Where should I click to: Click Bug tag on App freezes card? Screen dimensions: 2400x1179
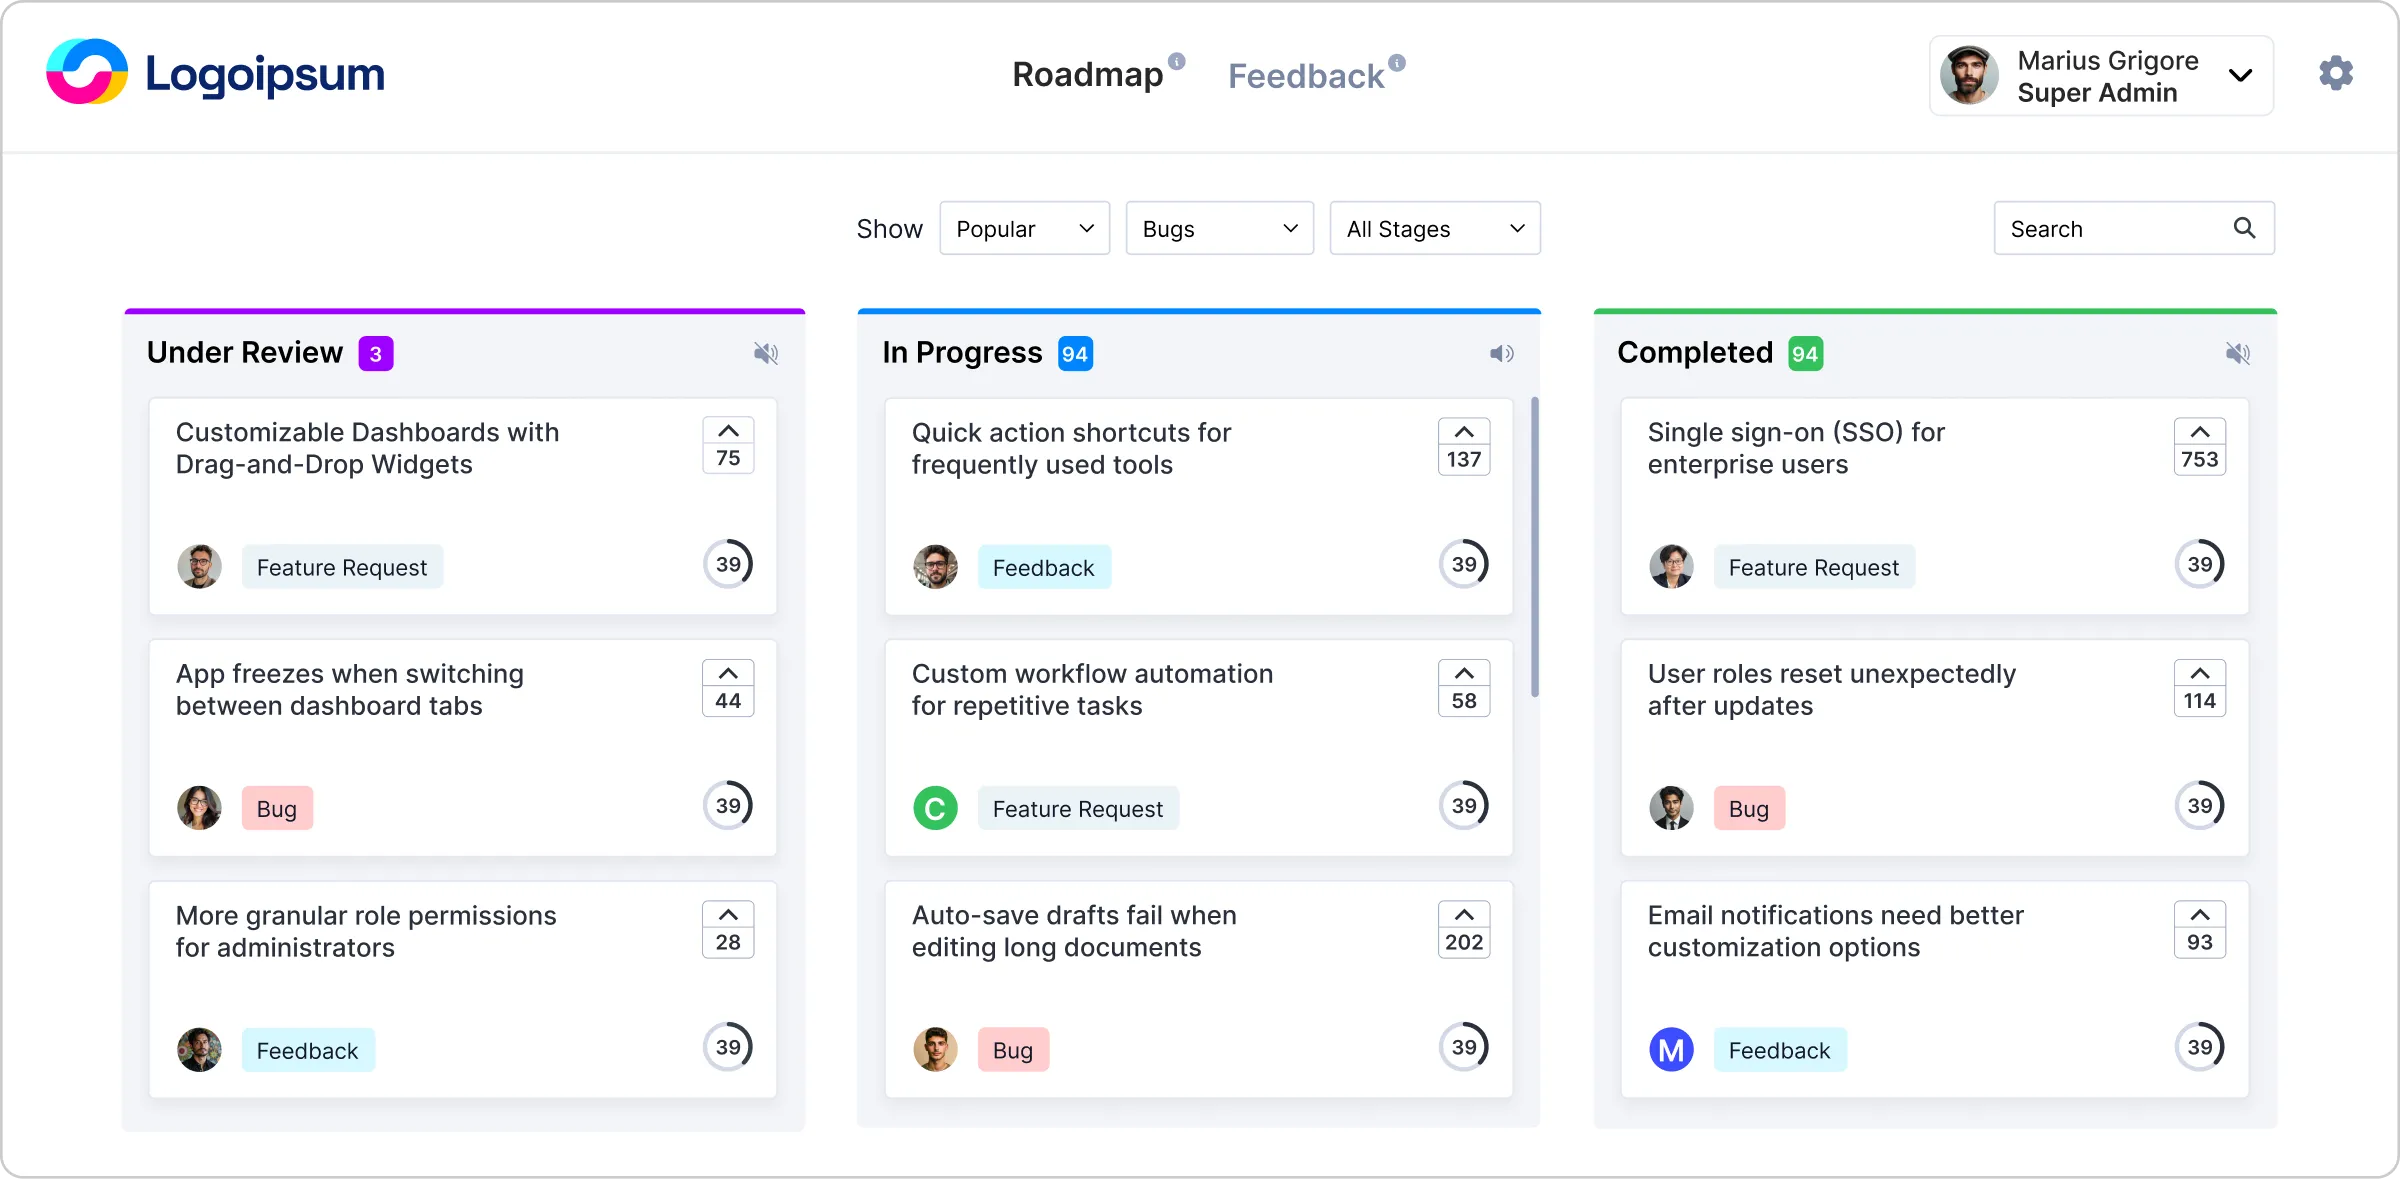[277, 808]
